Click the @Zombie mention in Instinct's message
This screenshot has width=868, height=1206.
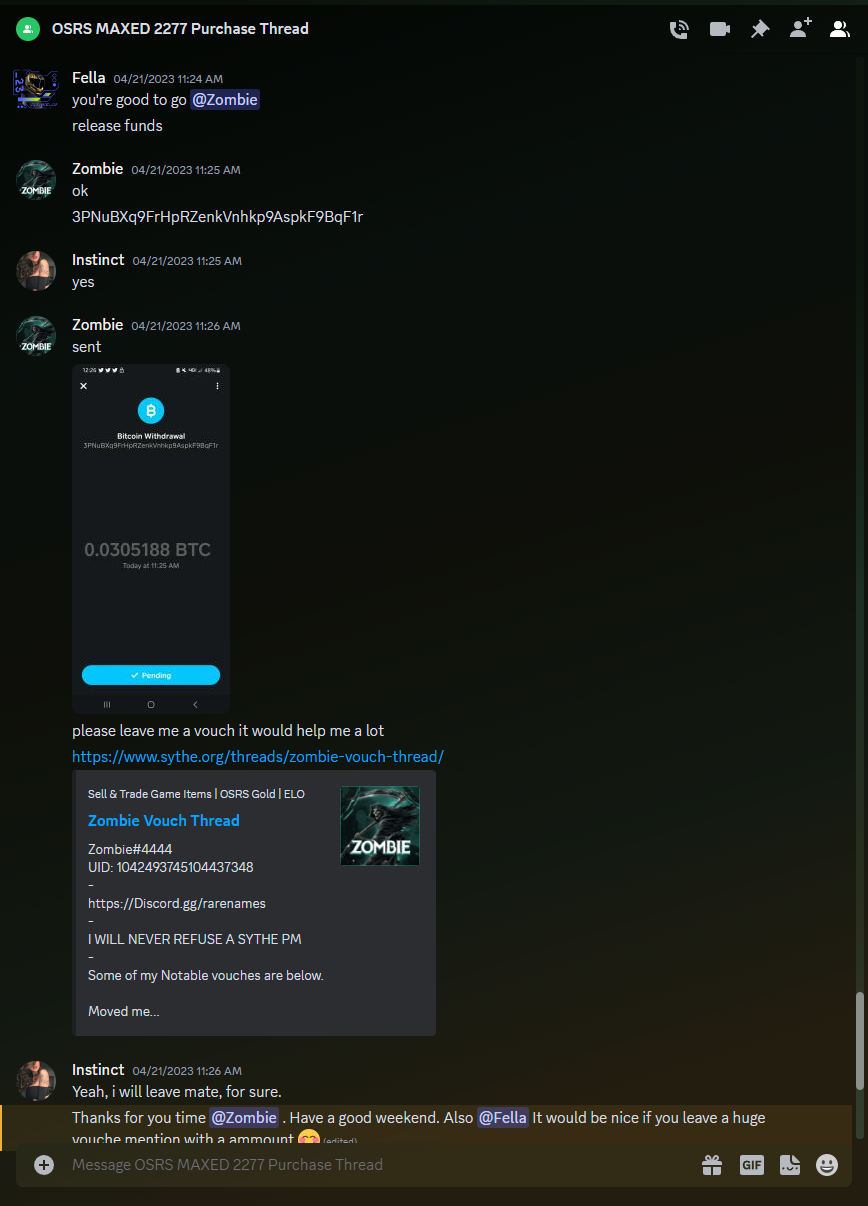[x=244, y=1117]
